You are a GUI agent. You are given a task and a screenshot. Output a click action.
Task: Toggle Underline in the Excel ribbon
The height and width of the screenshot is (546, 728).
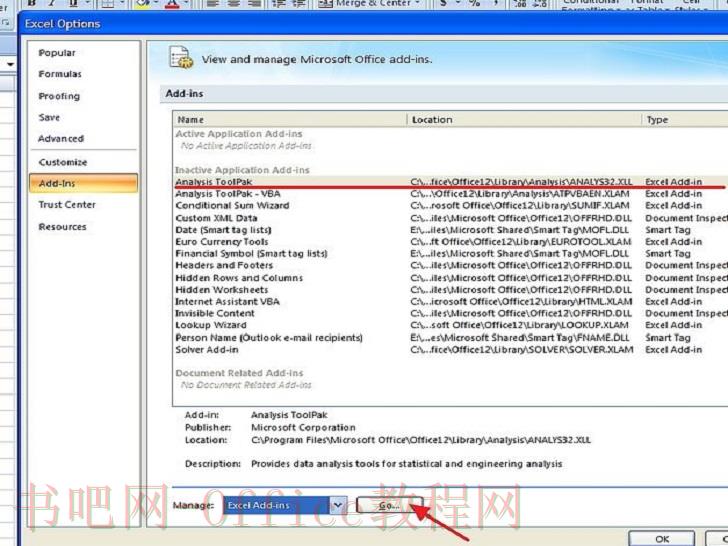[73, 3]
